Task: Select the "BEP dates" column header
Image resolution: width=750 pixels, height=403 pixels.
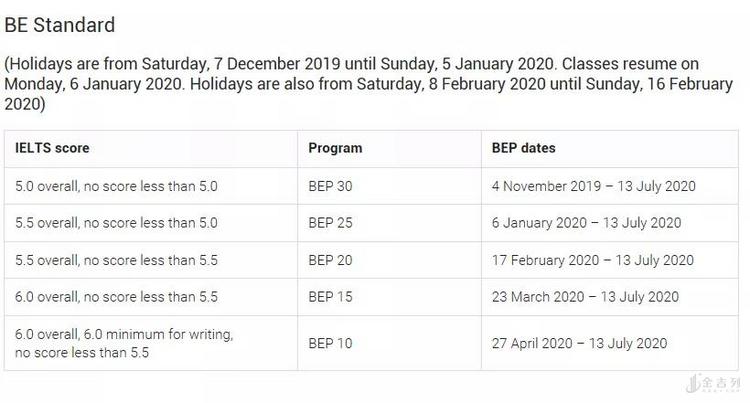Action: click(x=524, y=148)
